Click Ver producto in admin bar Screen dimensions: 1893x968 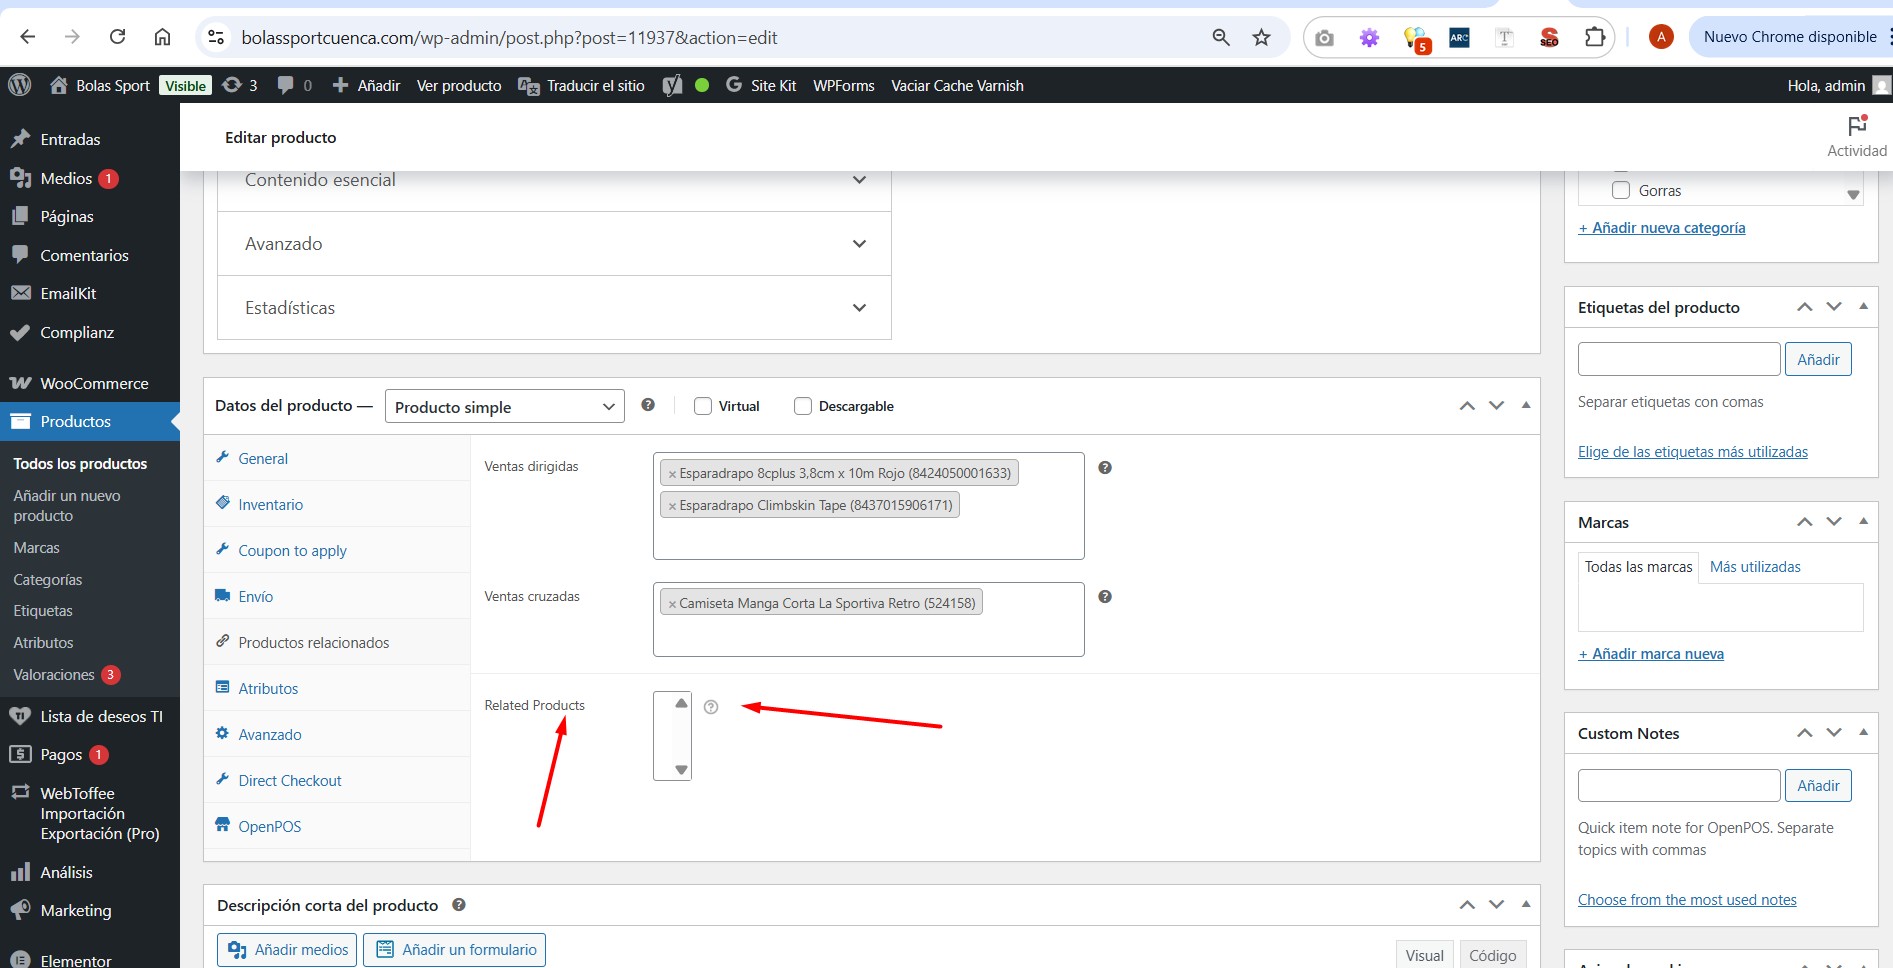pos(459,85)
